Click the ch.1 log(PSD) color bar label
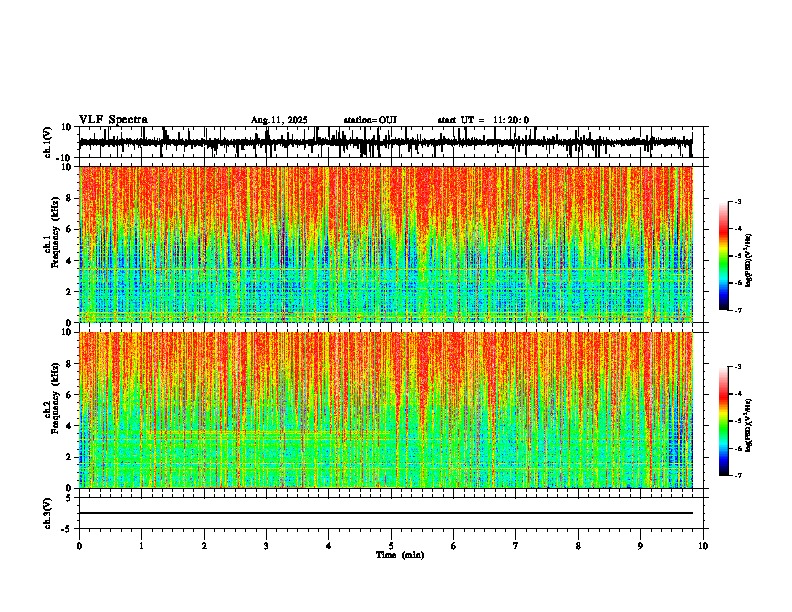The image size is (792, 612). [x=749, y=260]
